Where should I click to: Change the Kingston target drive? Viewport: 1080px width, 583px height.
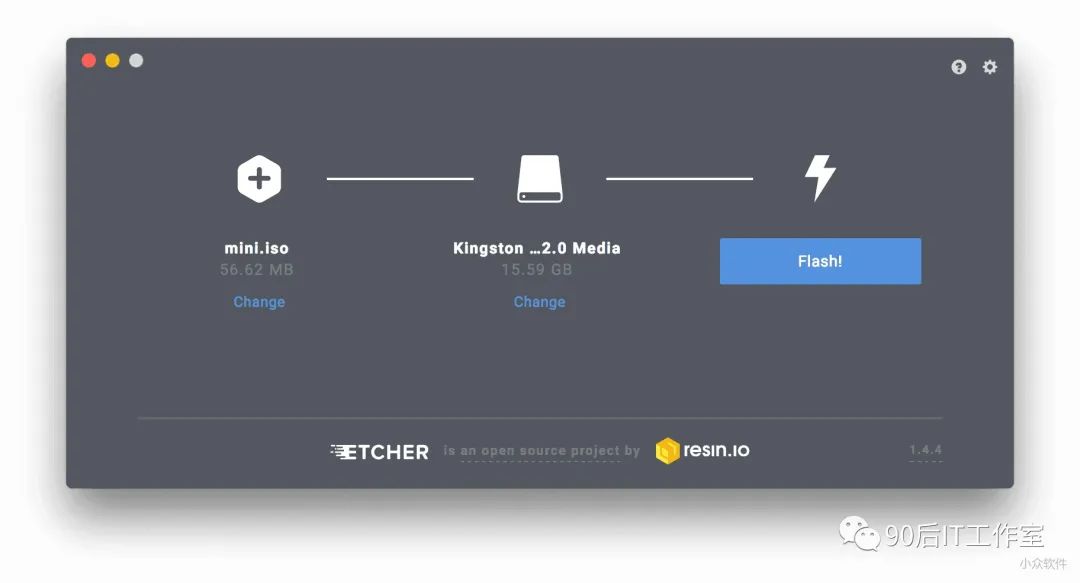[539, 302]
